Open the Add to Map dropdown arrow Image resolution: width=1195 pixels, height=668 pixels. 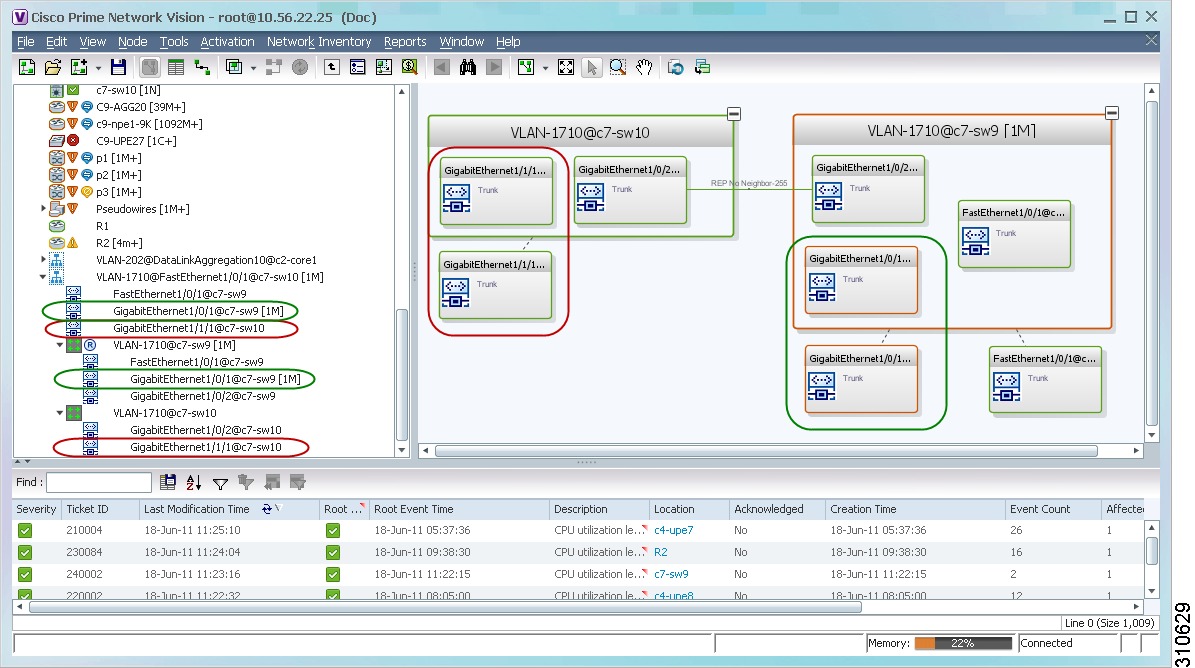pos(98,69)
